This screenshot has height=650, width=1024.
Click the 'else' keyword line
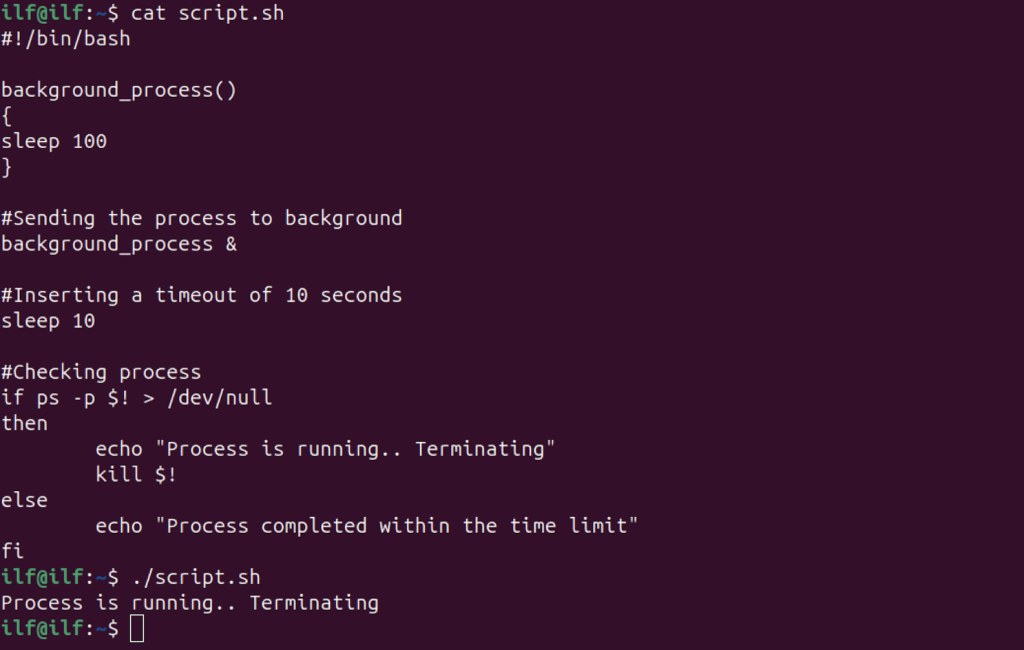click(24, 500)
